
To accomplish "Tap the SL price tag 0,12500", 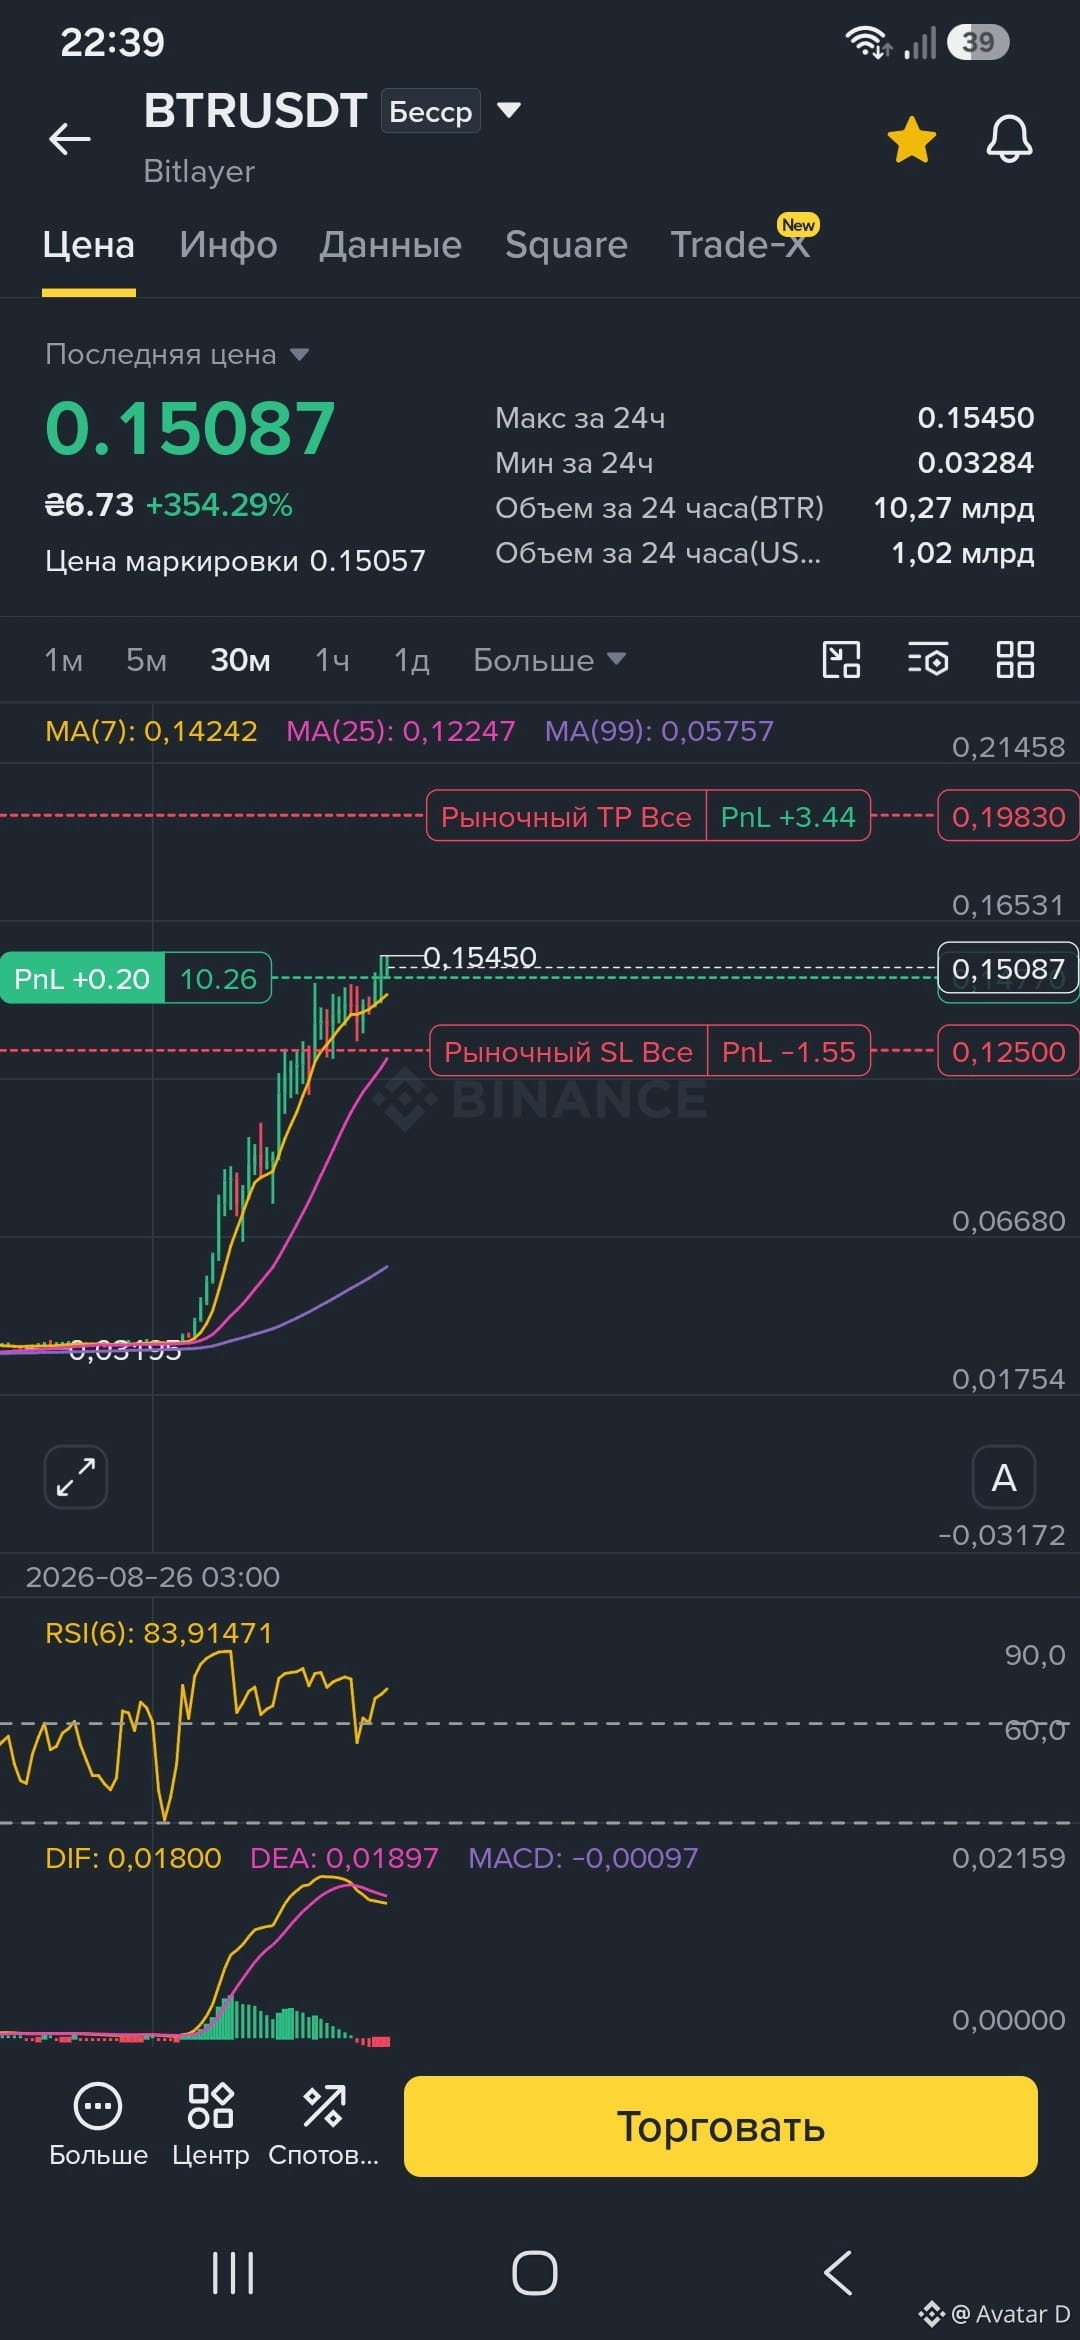I will point(1008,1052).
